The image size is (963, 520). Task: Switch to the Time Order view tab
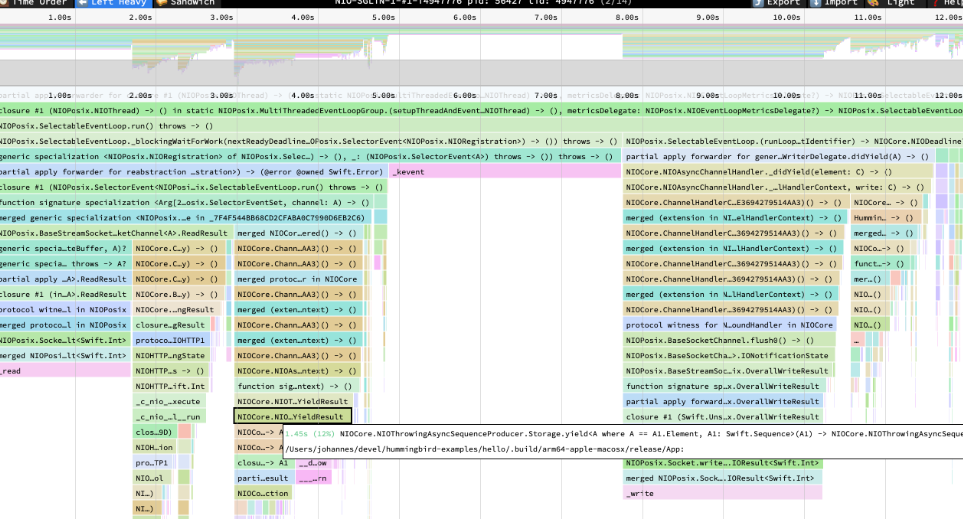36,3
